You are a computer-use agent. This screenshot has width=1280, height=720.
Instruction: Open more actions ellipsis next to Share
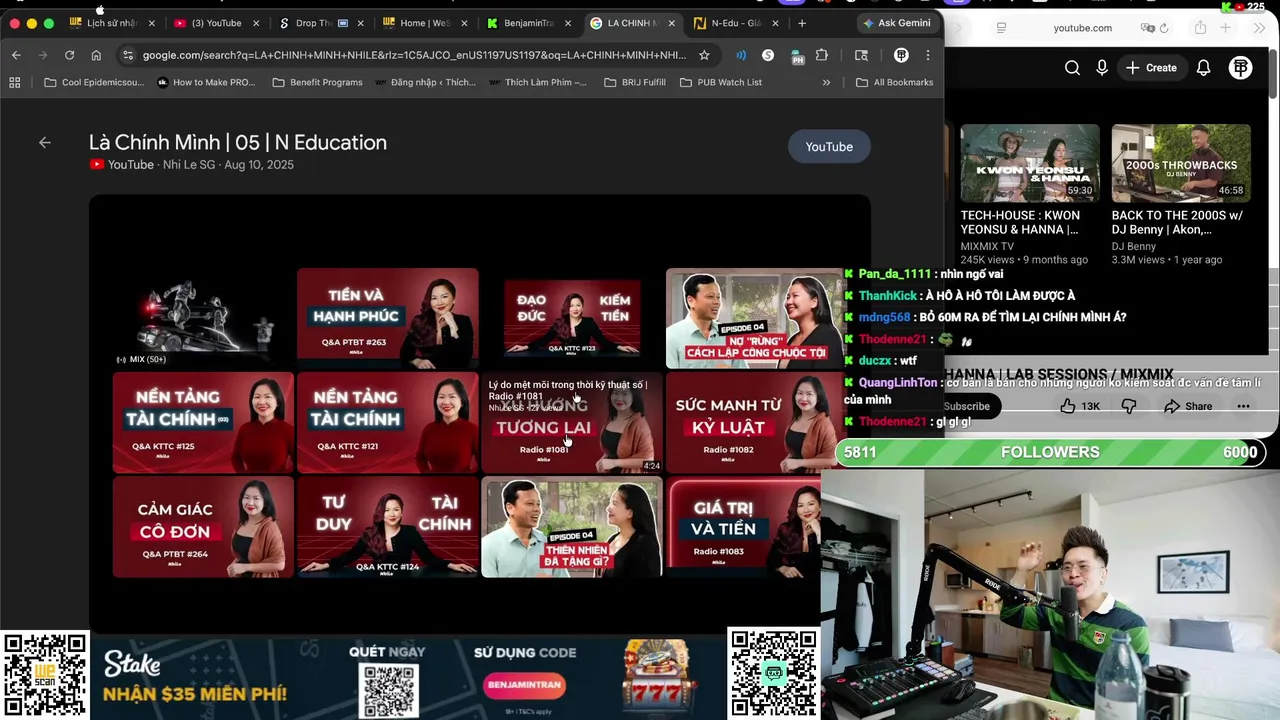pos(1243,406)
